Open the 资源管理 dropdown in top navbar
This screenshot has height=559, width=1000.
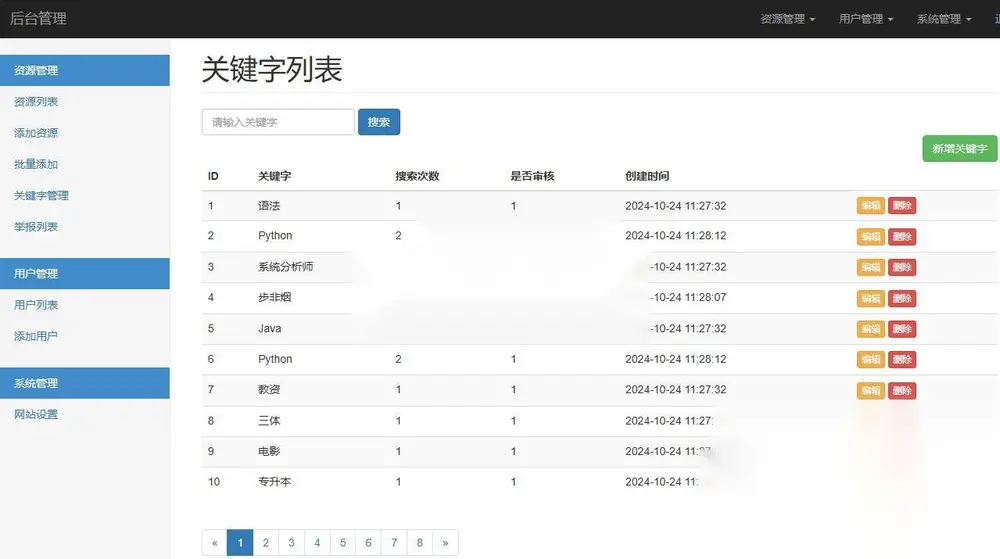click(788, 19)
